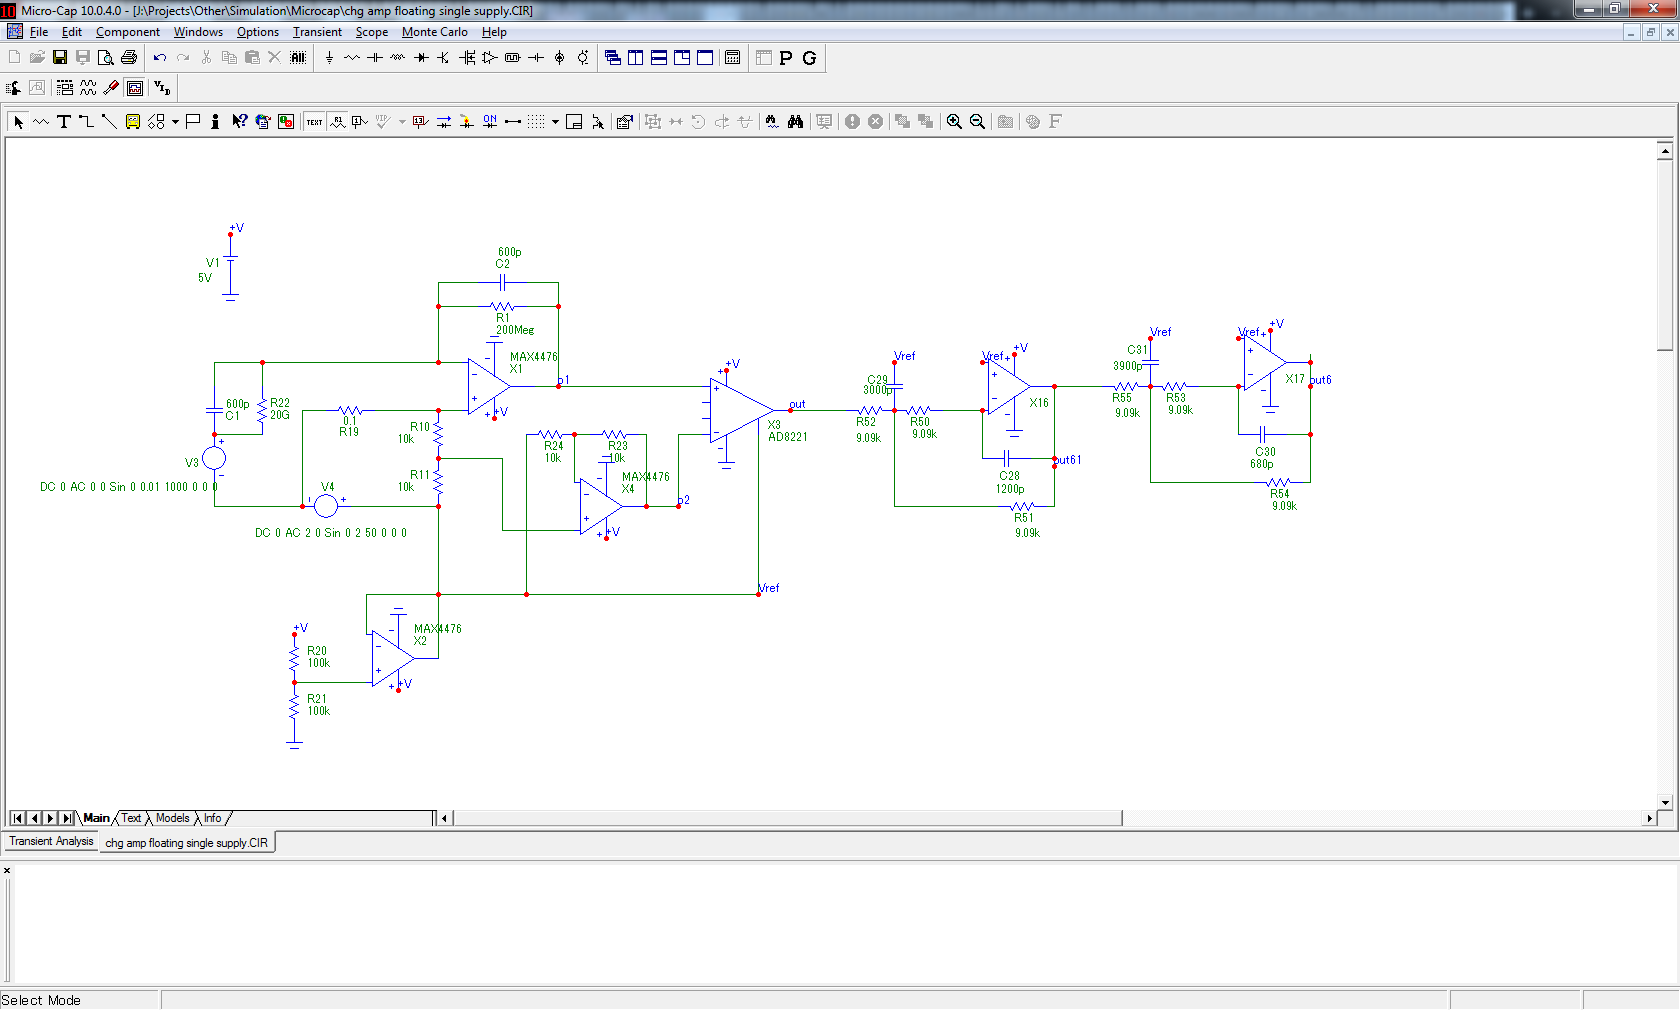Select the Info mode tool
The width and height of the screenshot is (1680, 1010).
[215, 122]
